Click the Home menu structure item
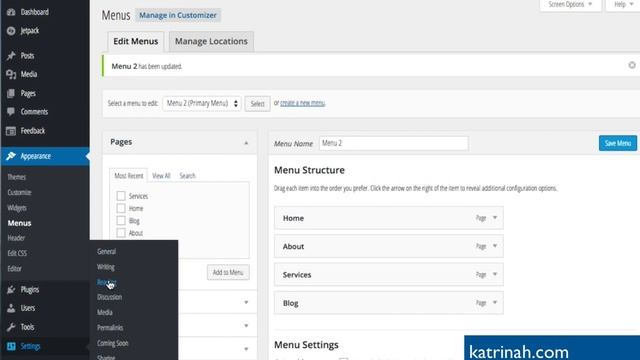 (389, 218)
